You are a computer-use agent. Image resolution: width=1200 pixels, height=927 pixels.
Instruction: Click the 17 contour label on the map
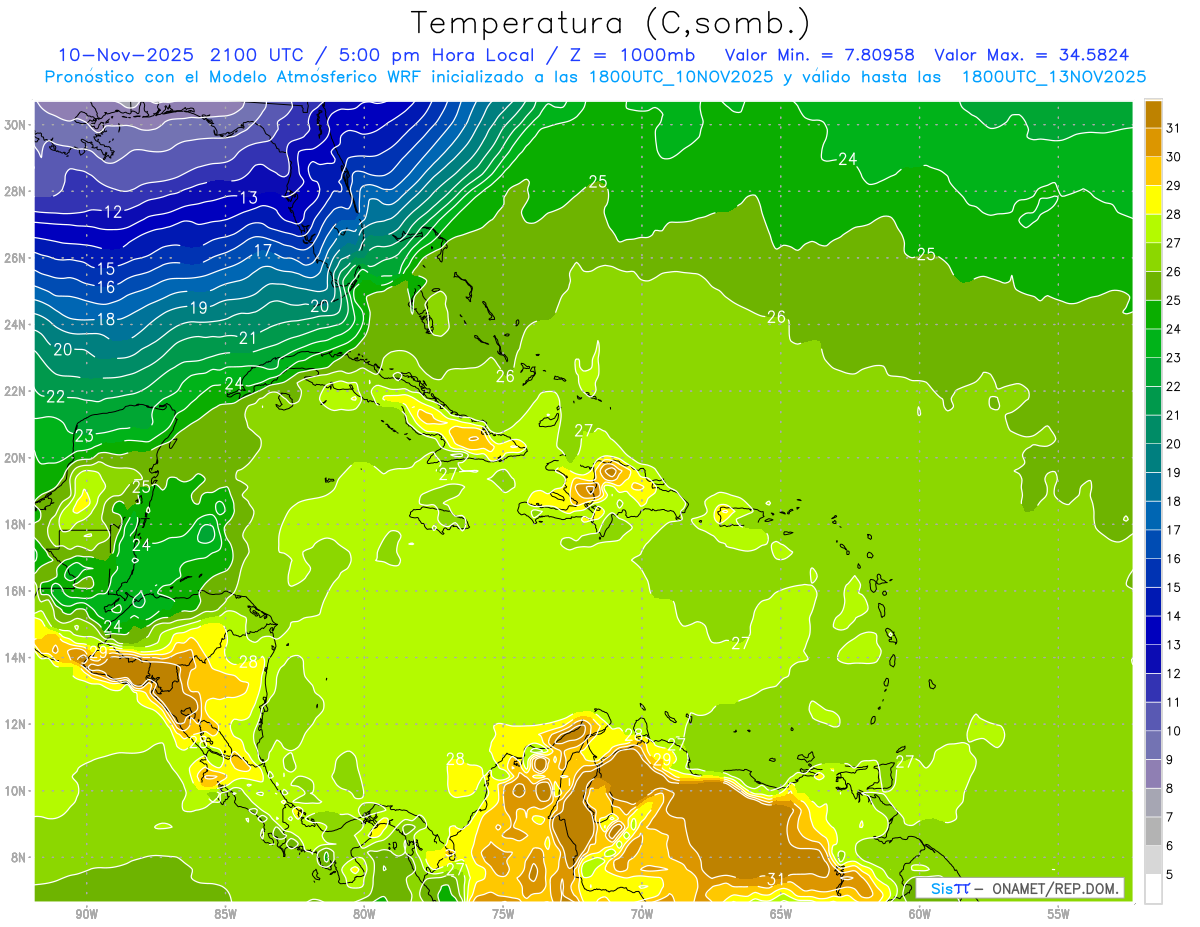(263, 251)
